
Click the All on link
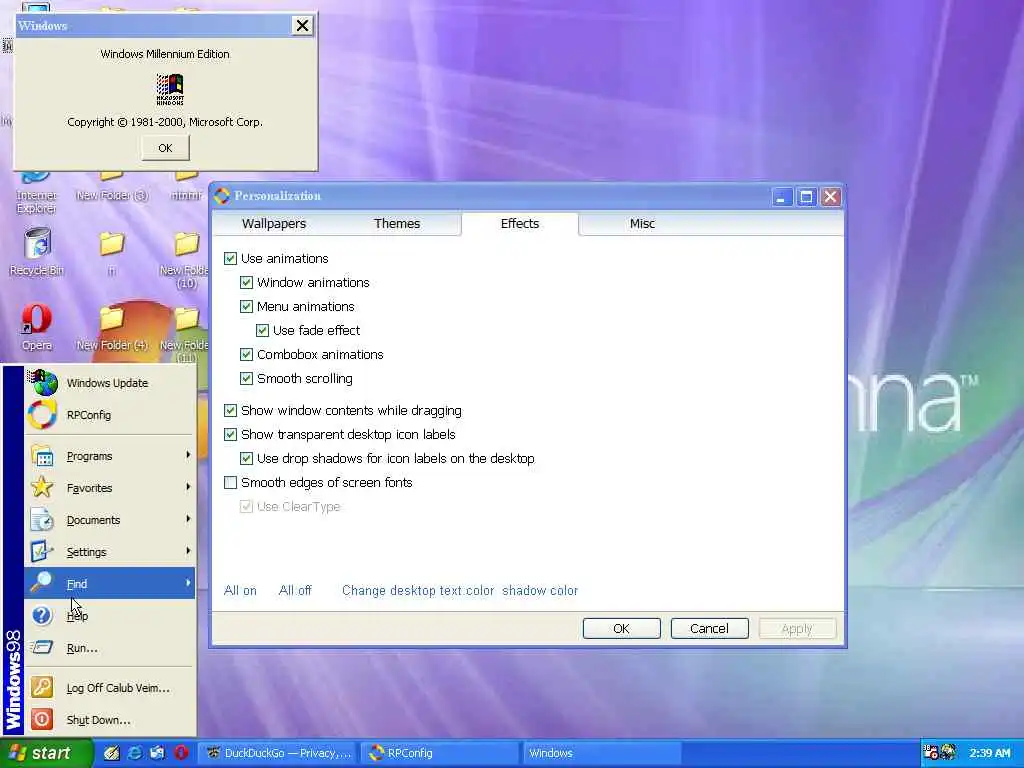coord(240,591)
